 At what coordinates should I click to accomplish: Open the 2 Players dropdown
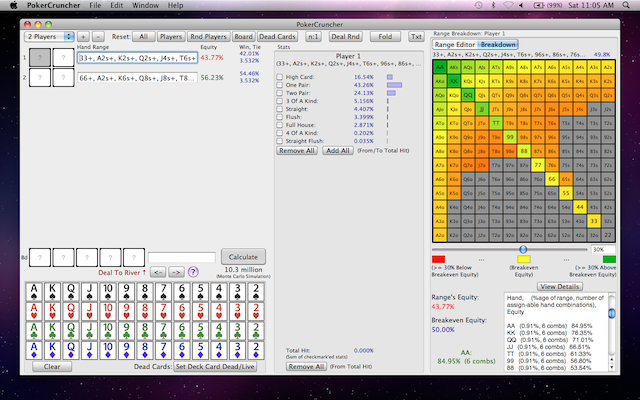49,36
